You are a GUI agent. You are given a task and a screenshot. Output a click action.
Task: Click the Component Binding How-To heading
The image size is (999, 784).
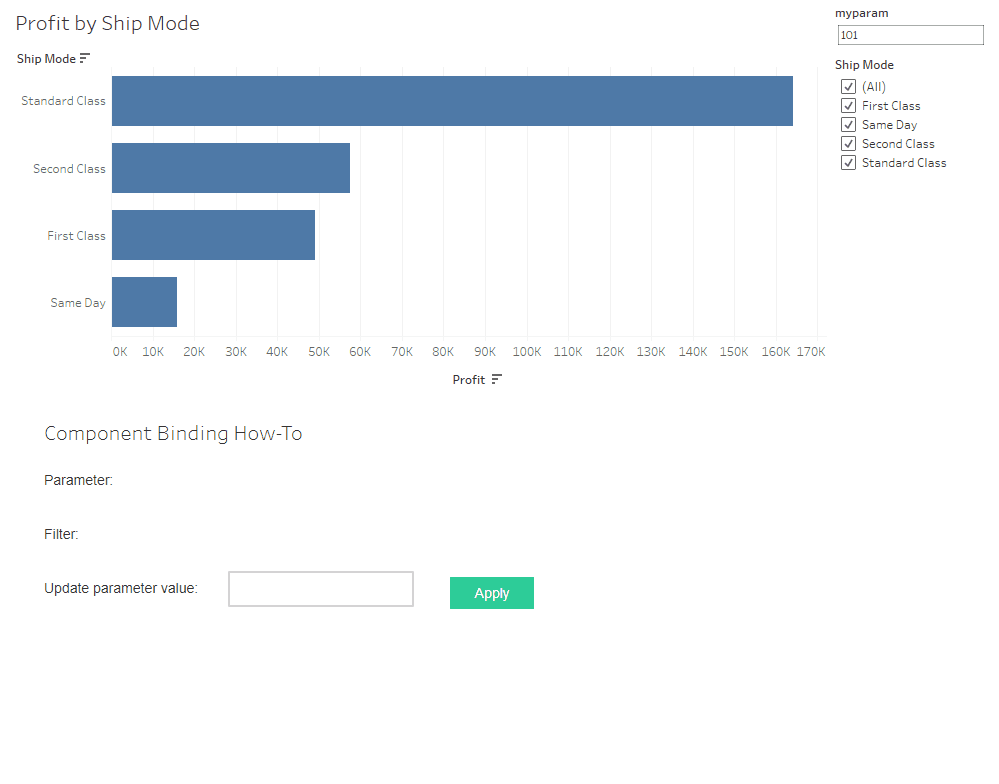[x=173, y=433]
